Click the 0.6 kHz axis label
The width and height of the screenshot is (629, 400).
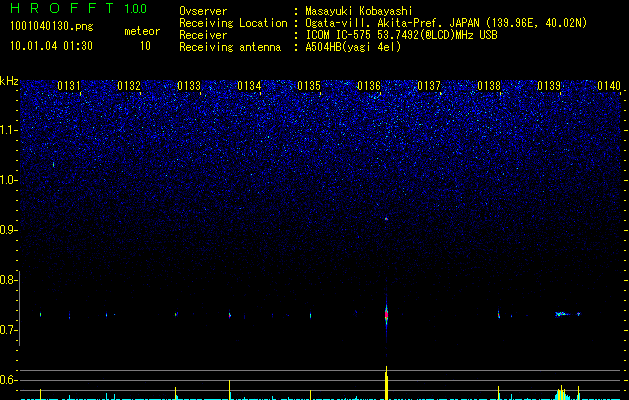click(x=9, y=380)
